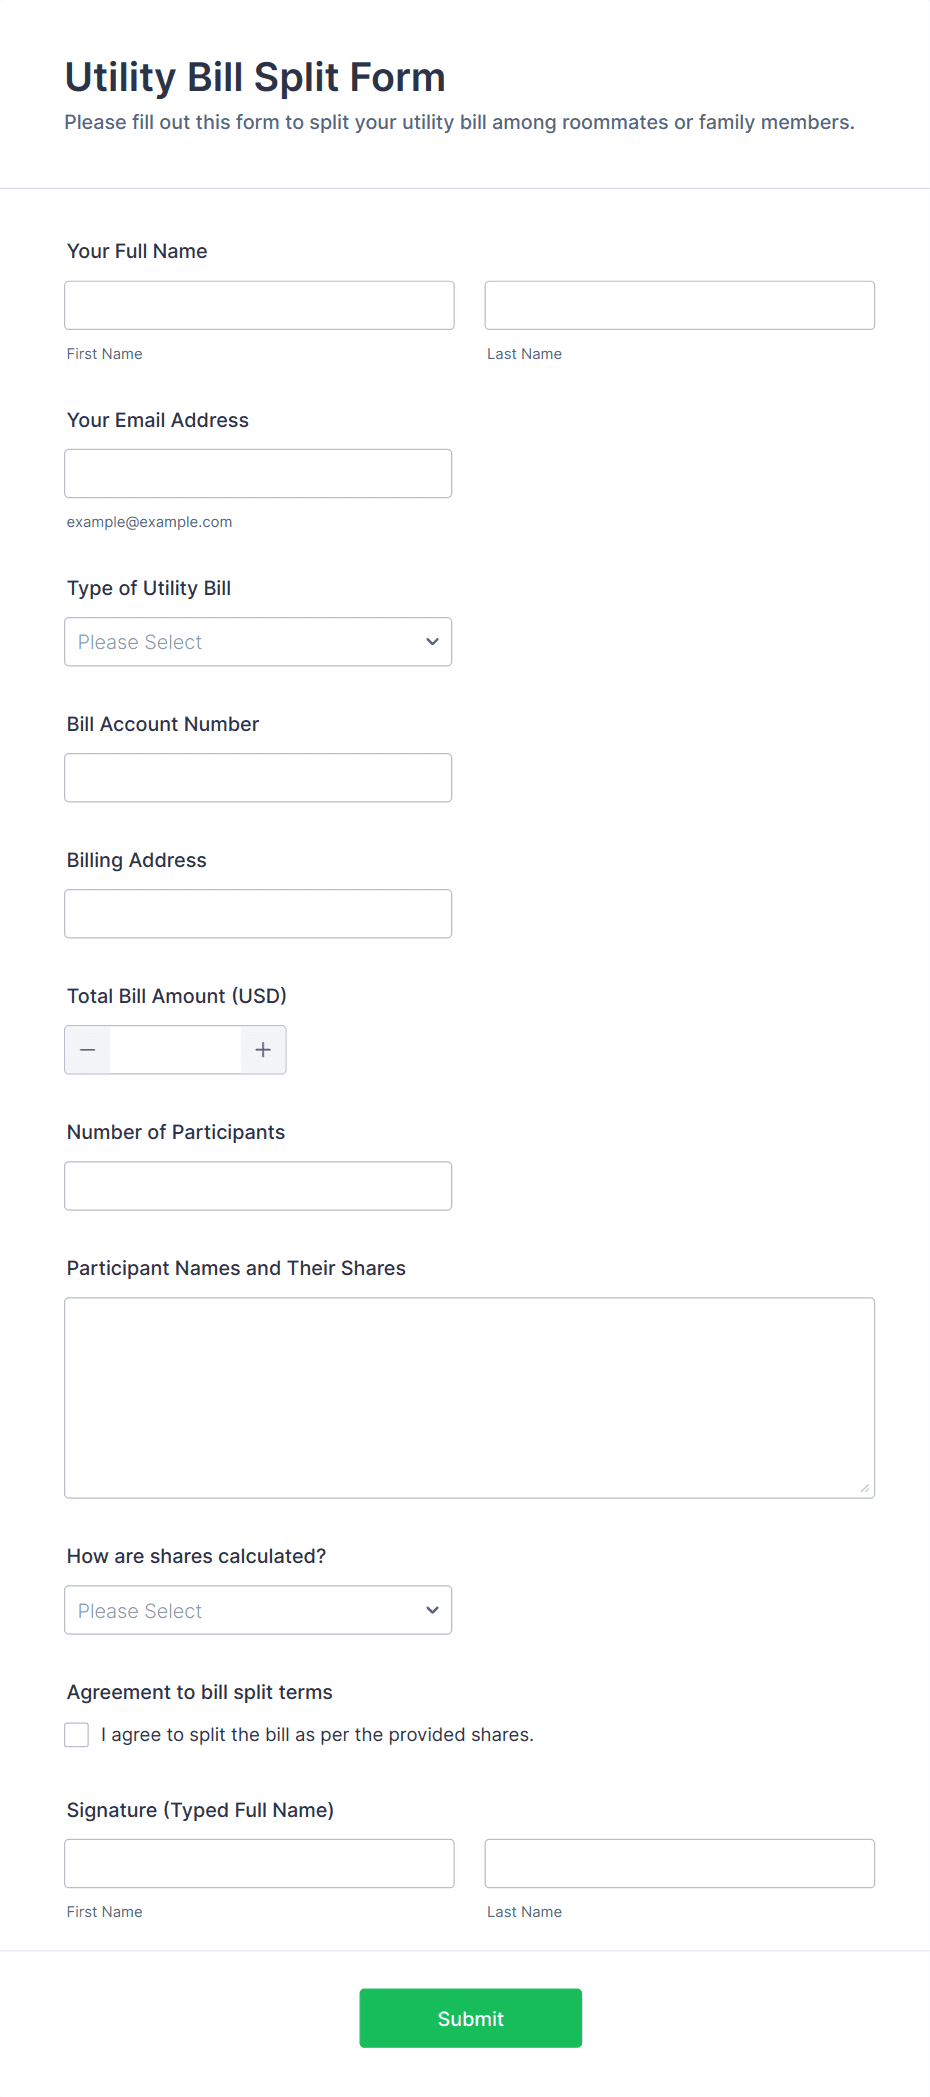Focus the Signature First Name field
Image resolution: width=930 pixels, height=2097 pixels.
tap(259, 1864)
